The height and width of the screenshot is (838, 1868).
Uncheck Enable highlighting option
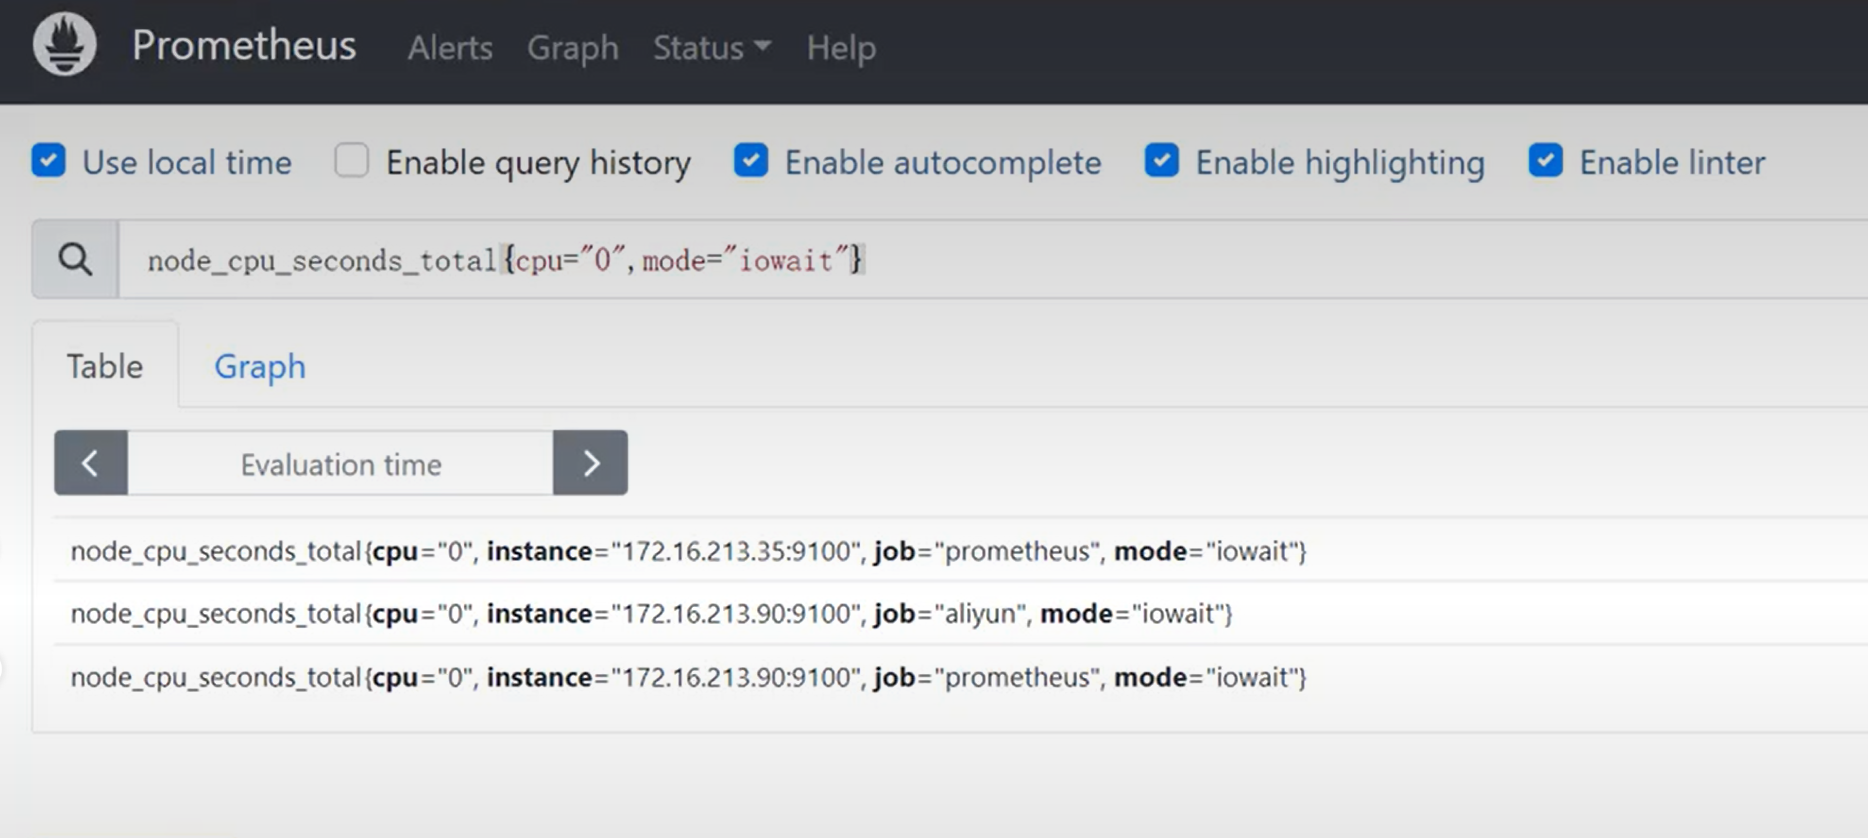[x=1162, y=161]
